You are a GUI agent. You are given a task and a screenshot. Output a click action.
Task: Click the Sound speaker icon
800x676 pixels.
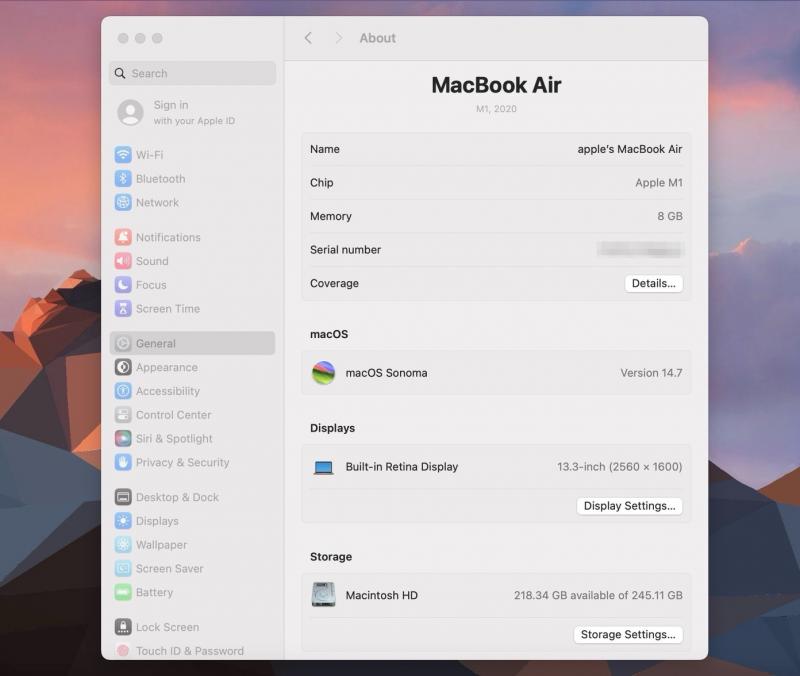pos(123,261)
